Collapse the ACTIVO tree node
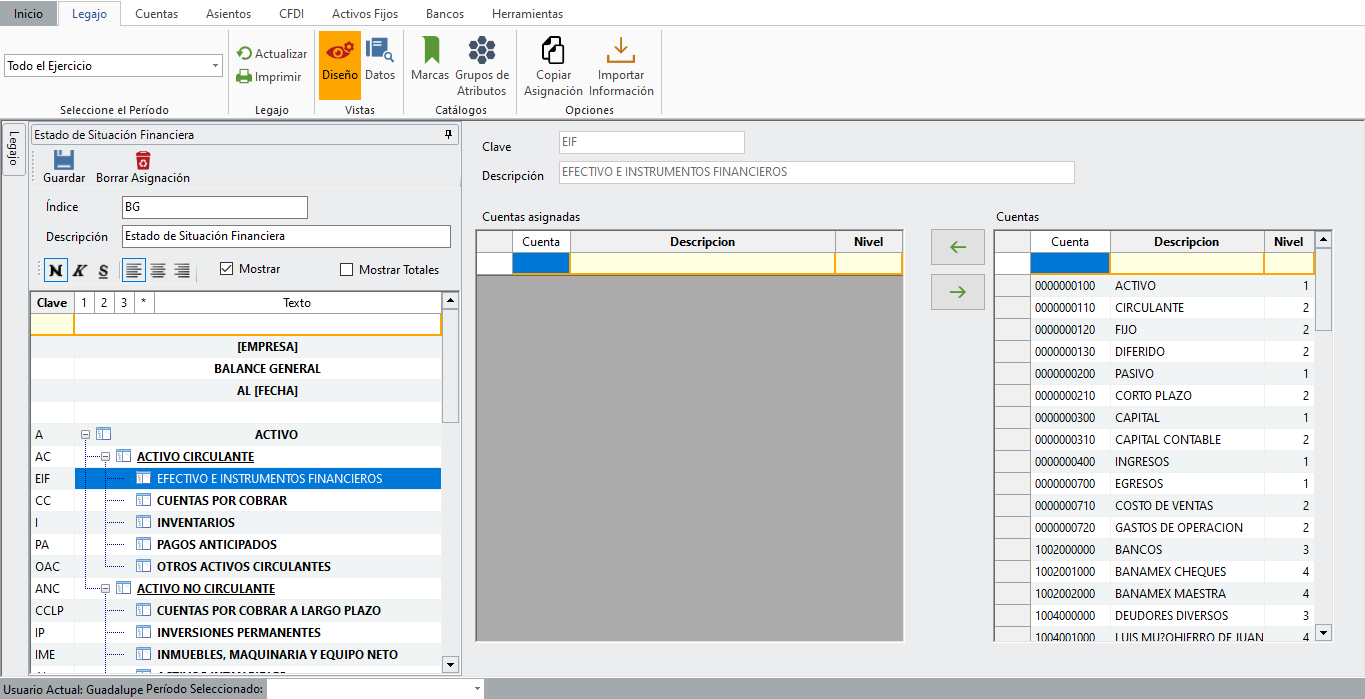 point(86,435)
